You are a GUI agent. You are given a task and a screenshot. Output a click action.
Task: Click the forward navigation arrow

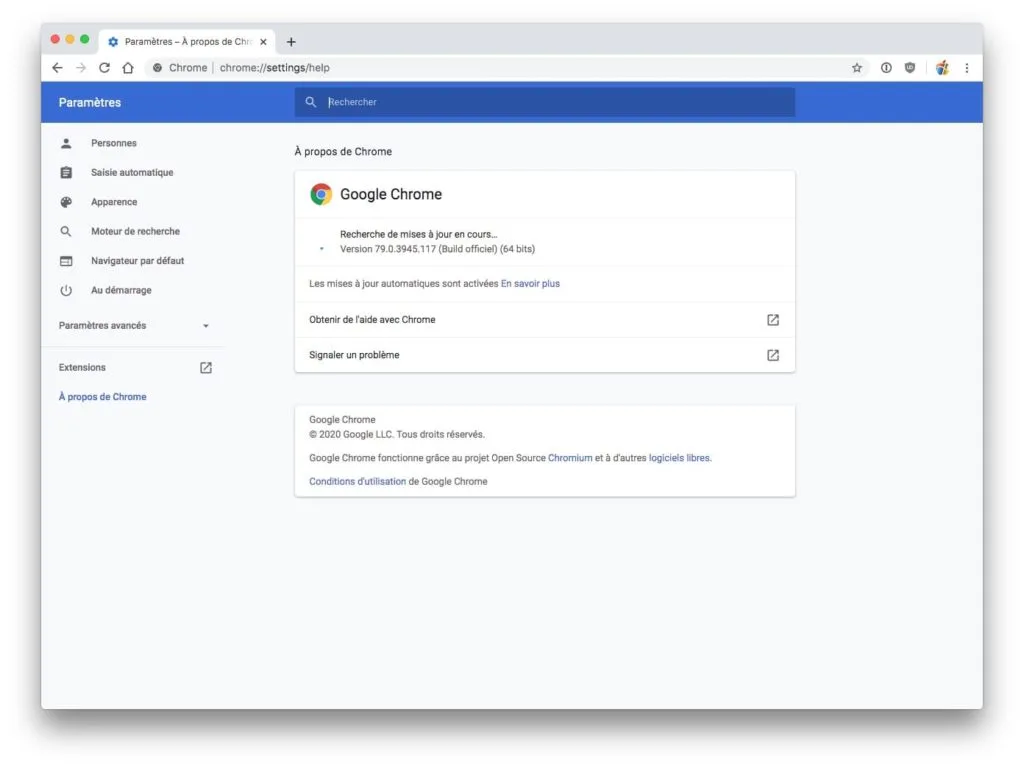(x=81, y=68)
